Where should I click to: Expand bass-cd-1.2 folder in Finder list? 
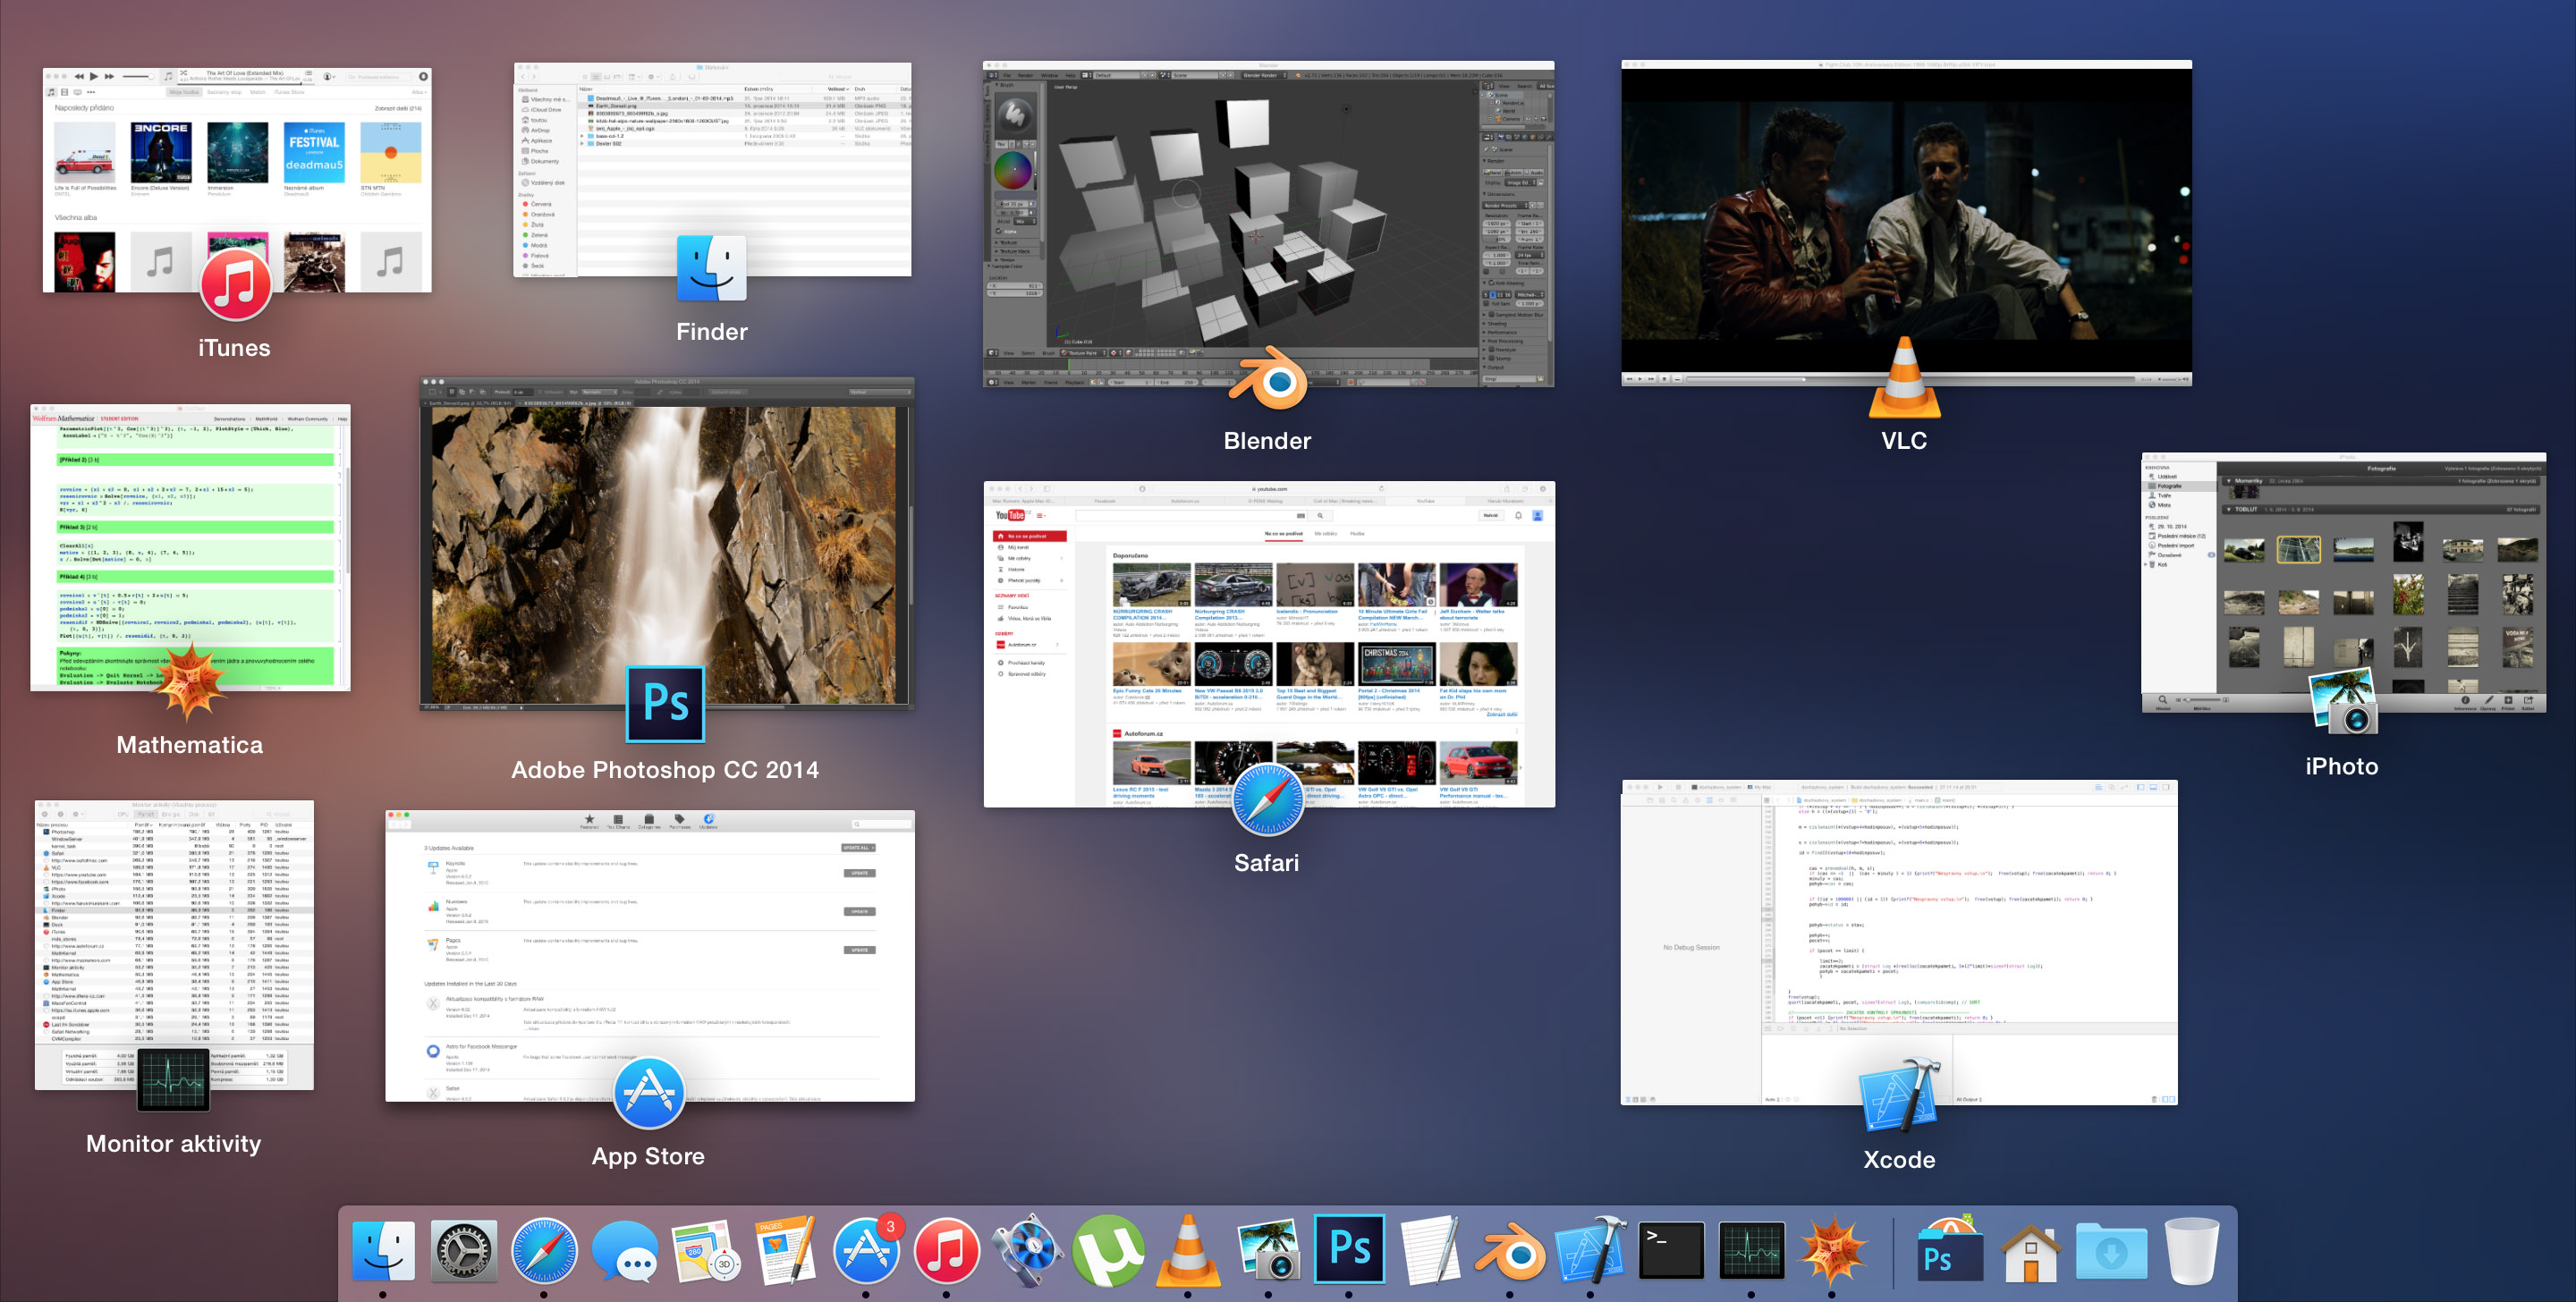click(582, 136)
